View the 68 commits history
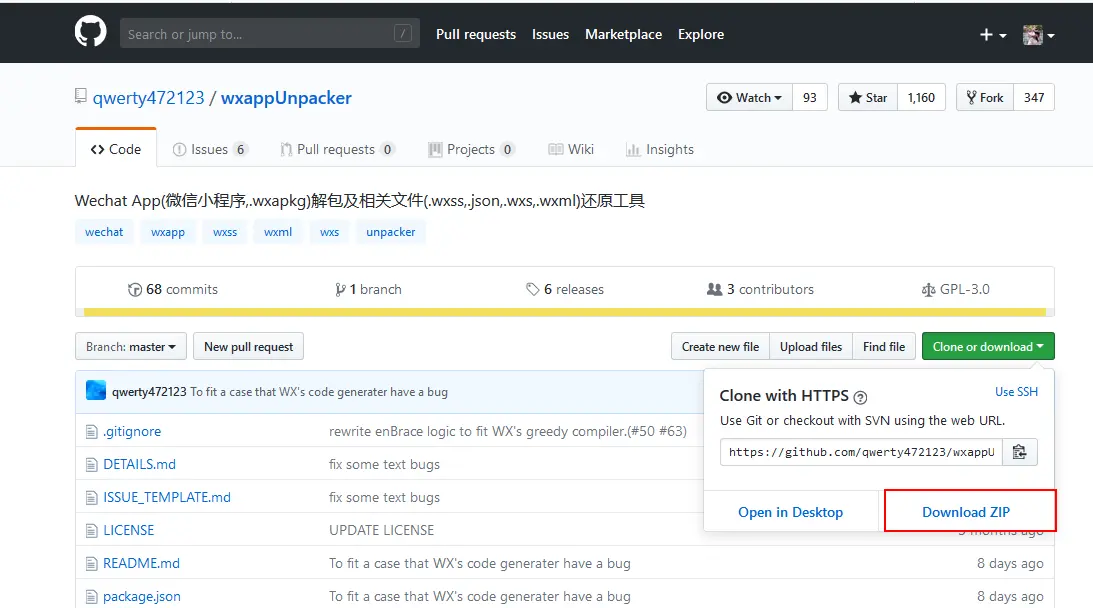1093x608 pixels. (173, 289)
